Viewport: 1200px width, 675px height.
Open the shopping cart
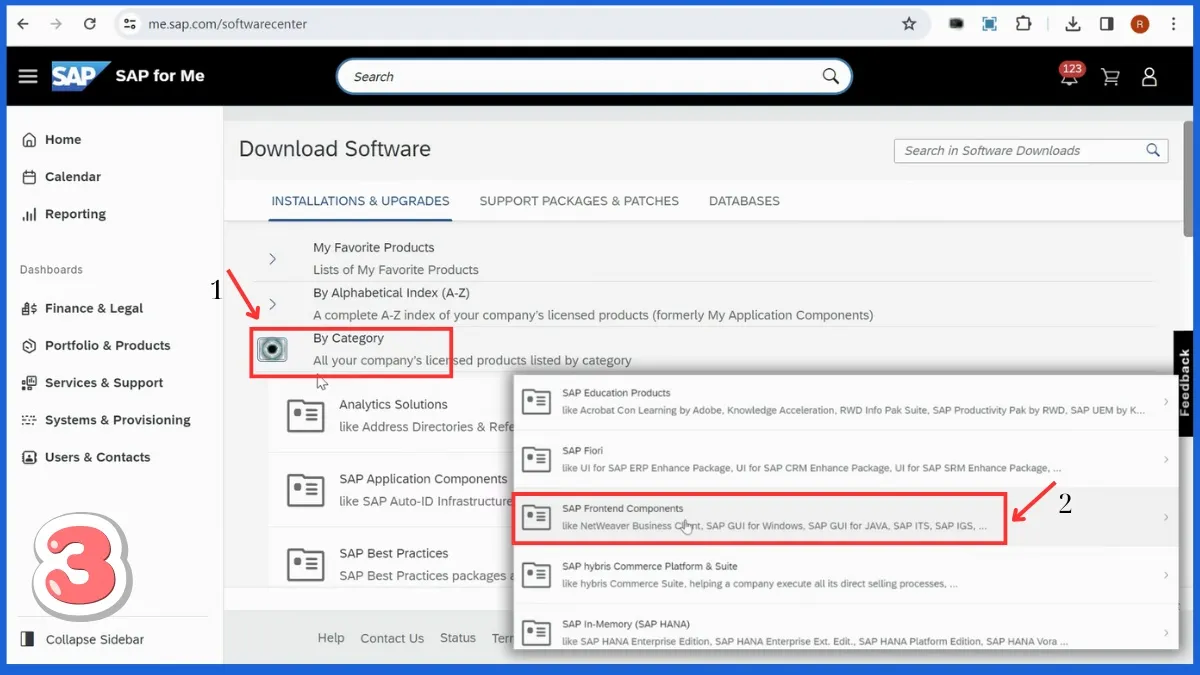point(1110,76)
